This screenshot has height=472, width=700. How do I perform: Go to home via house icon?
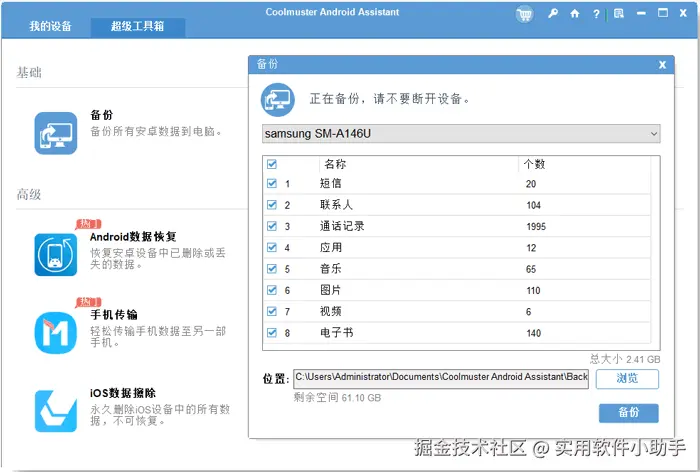point(575,13)
